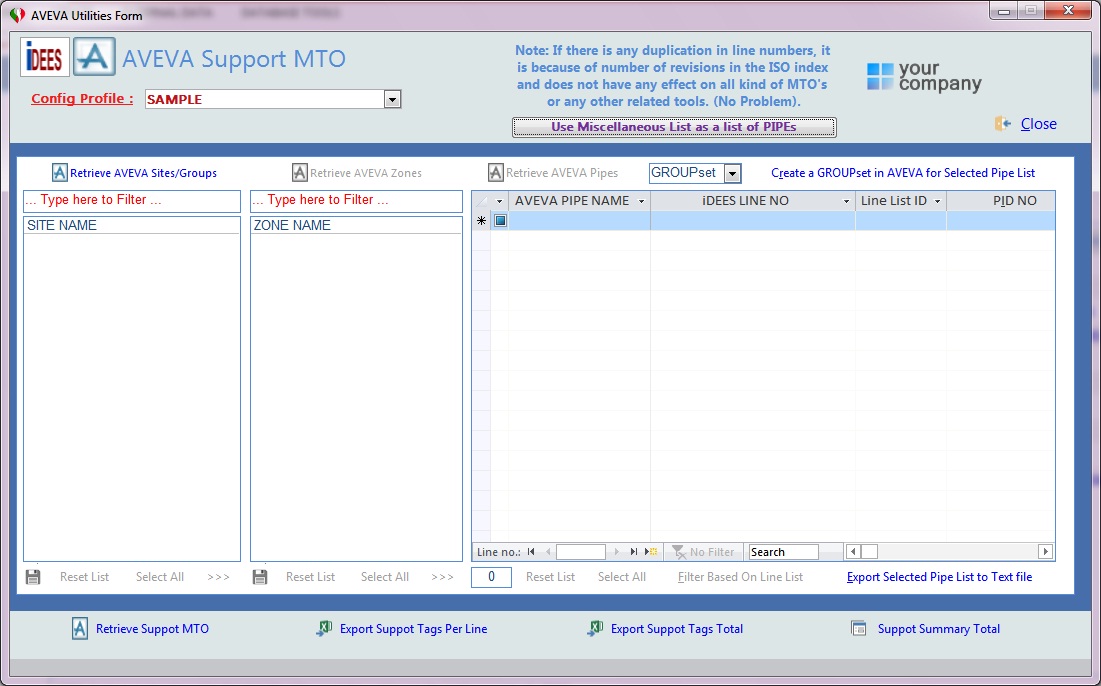Viewport: 1101px width, 686px height.
Task: Click the AVEVA logo icon beside the title
Action: pos(94,57)
